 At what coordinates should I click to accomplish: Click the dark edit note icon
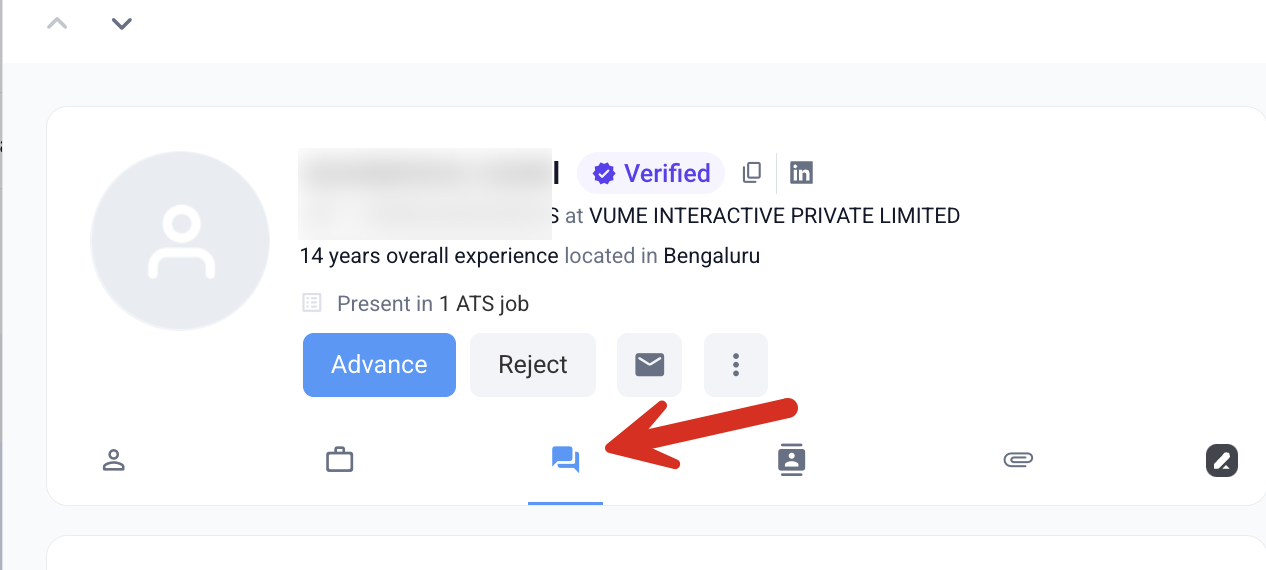(x=1222, y=460)
